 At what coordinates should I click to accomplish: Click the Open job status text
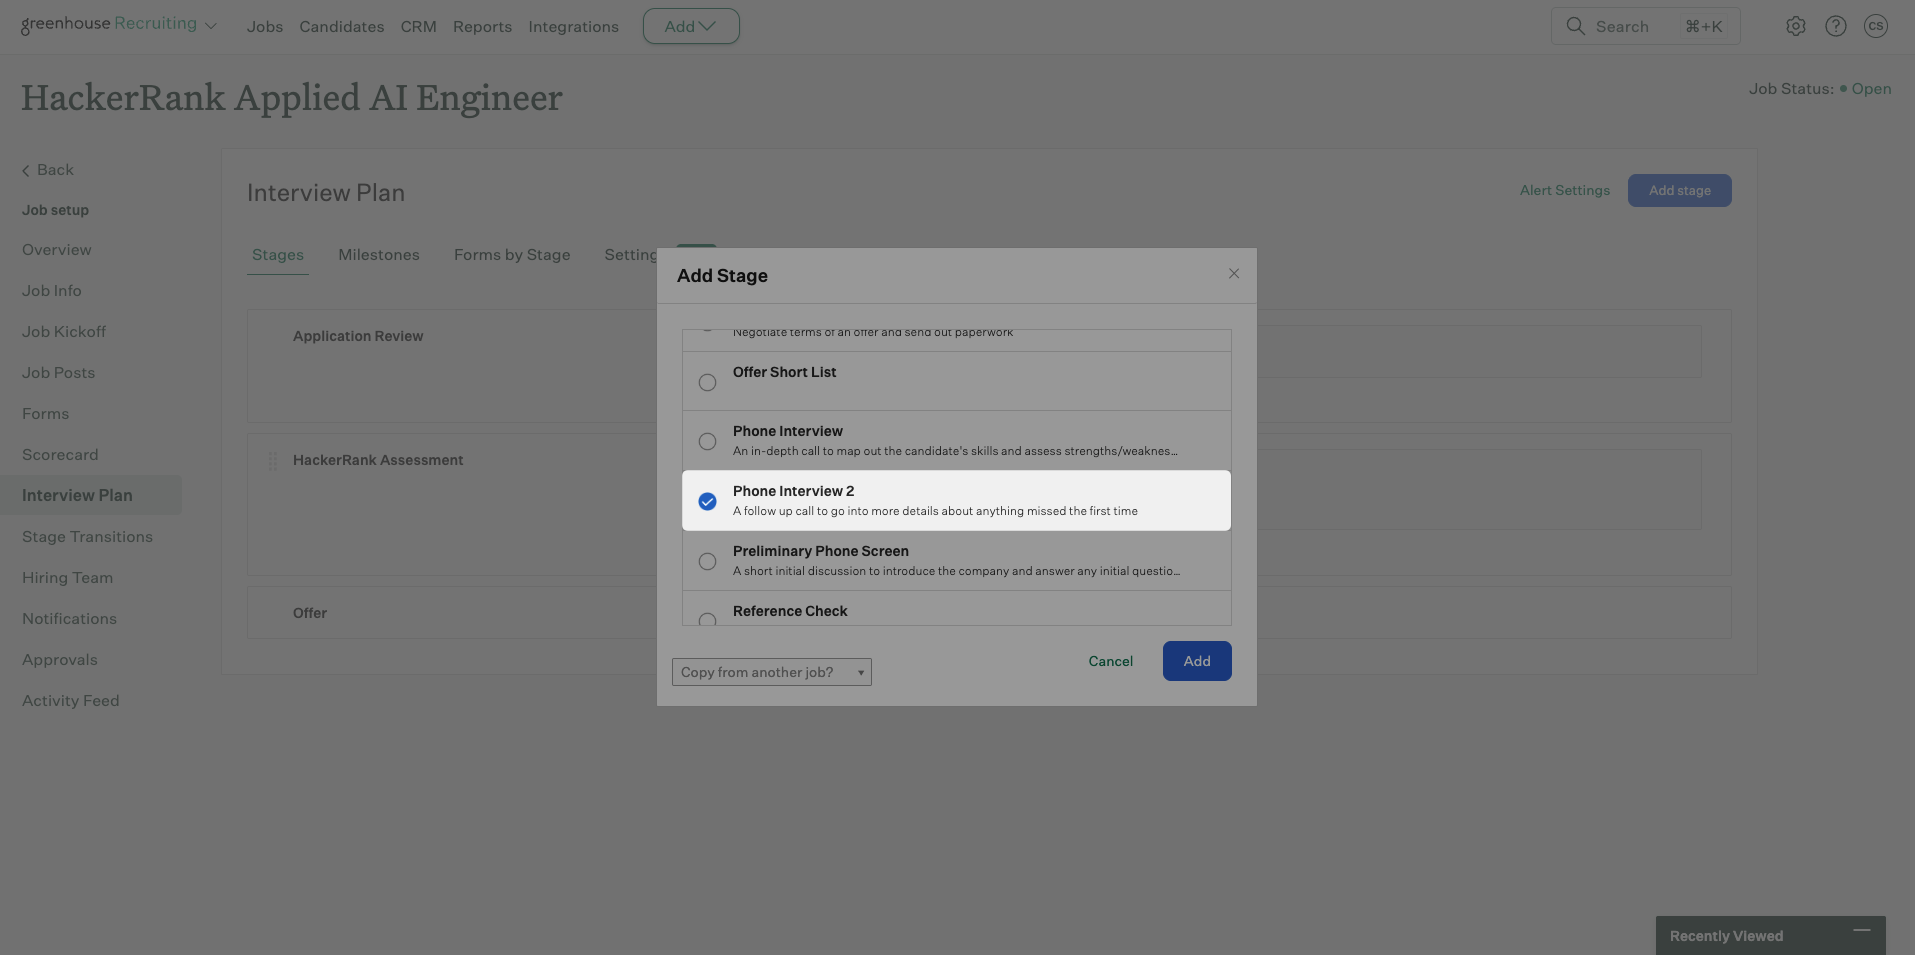1871,89
